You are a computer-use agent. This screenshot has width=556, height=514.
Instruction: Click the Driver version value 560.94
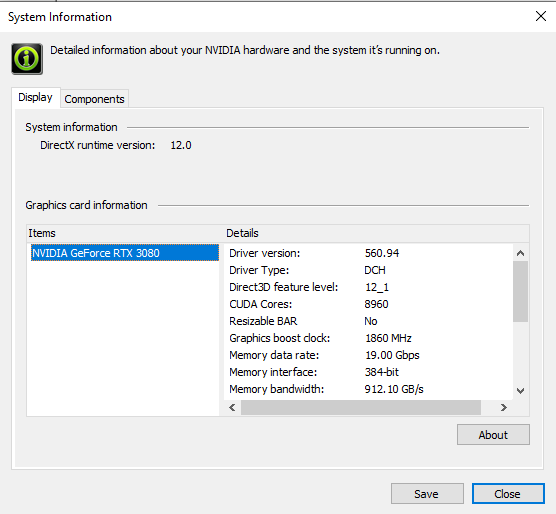382,253
